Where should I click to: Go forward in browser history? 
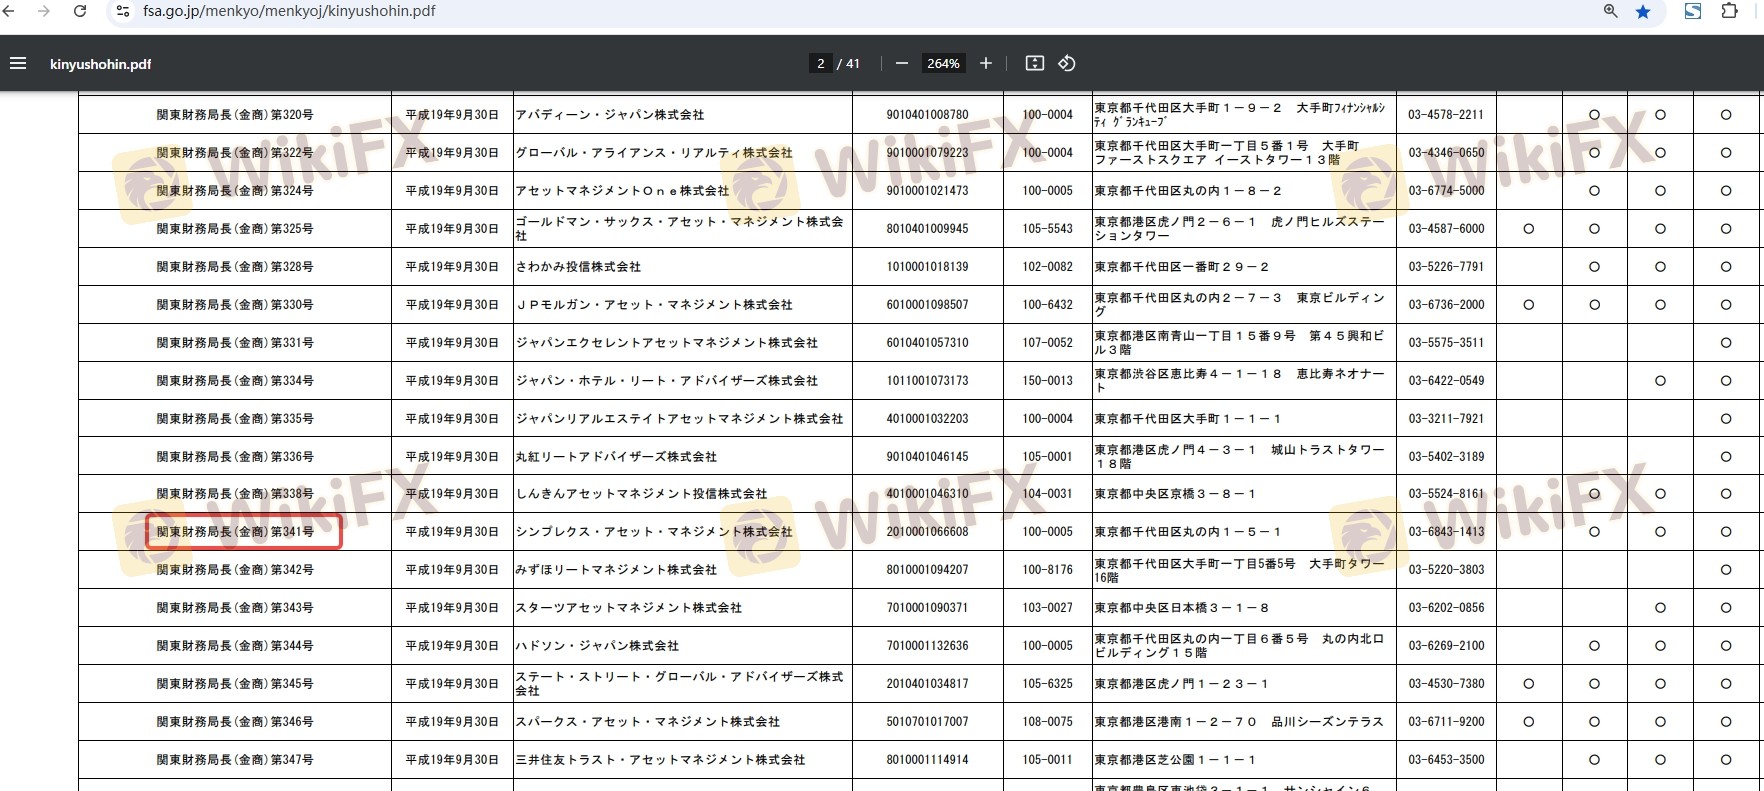click(x=44, y=11)
